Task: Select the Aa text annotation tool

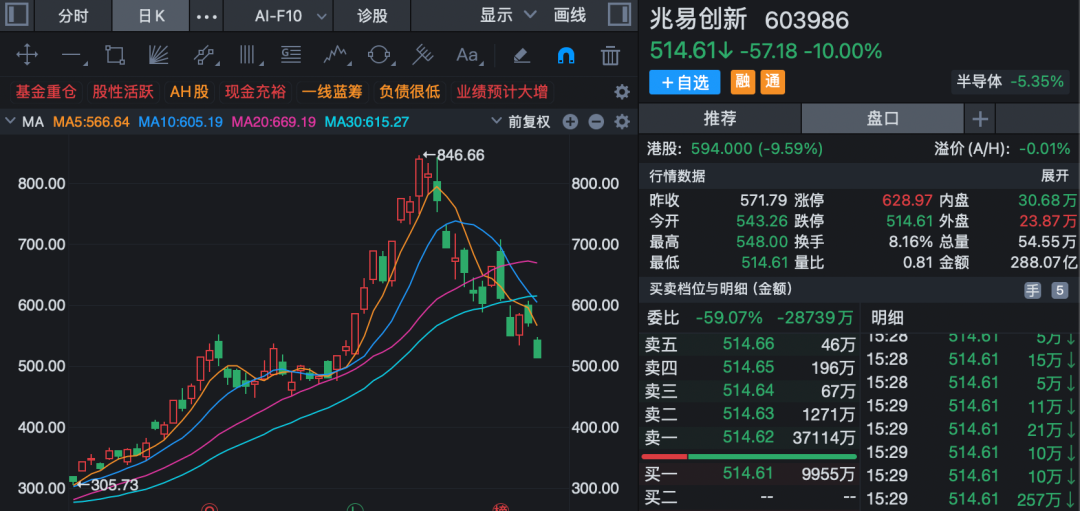Action: [468, 54]
